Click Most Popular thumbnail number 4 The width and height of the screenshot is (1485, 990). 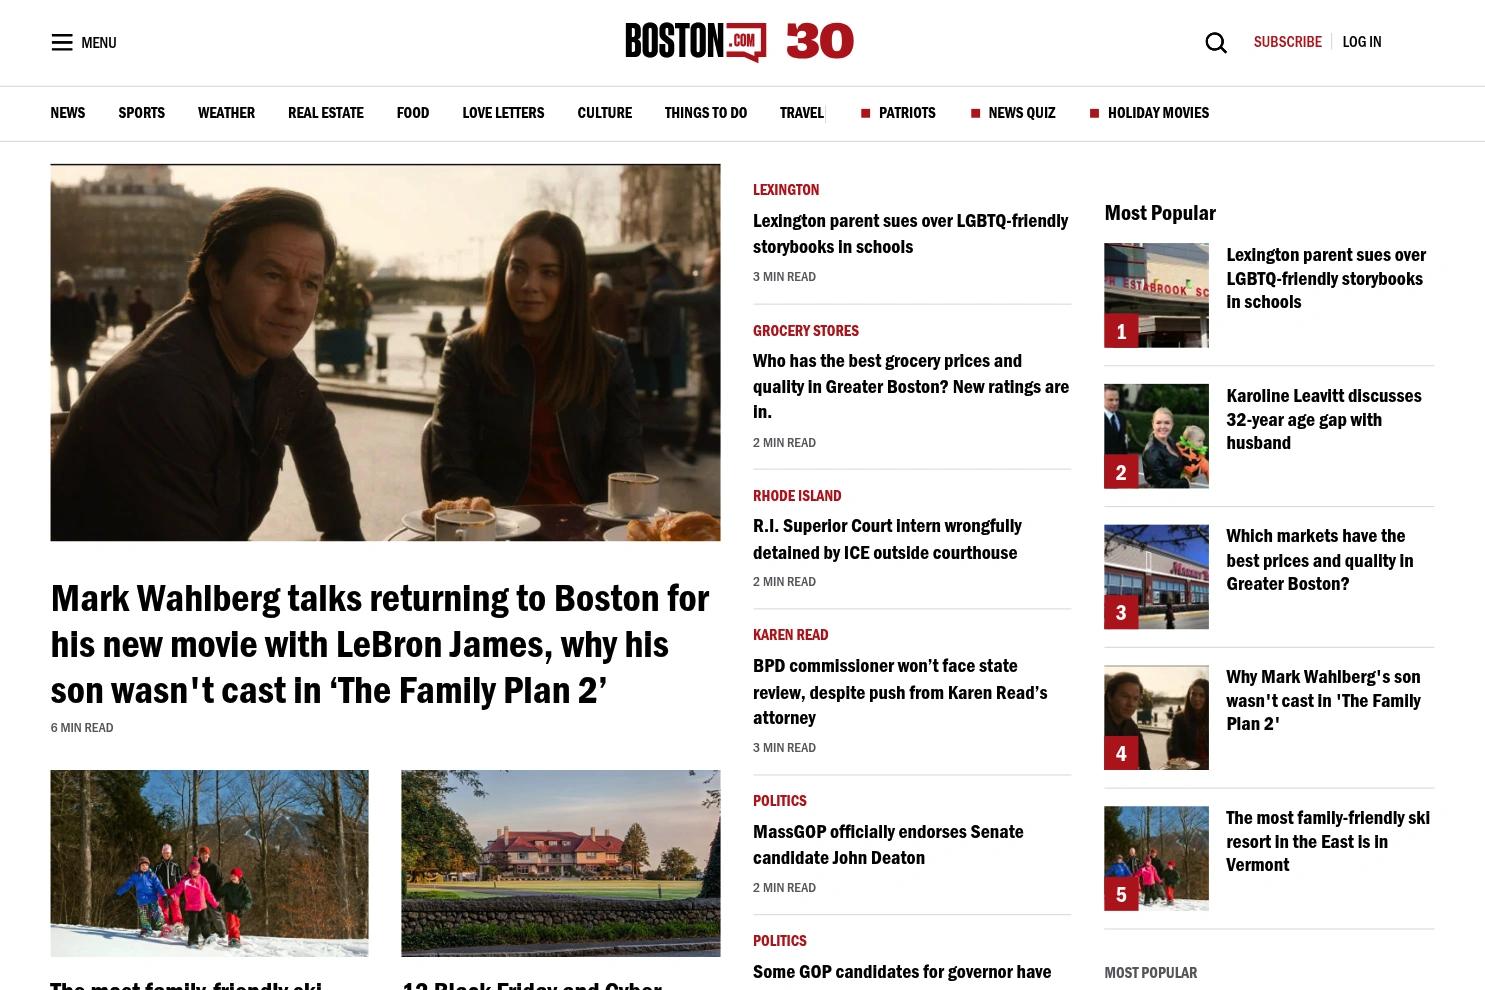click(x=1156, y=718)
